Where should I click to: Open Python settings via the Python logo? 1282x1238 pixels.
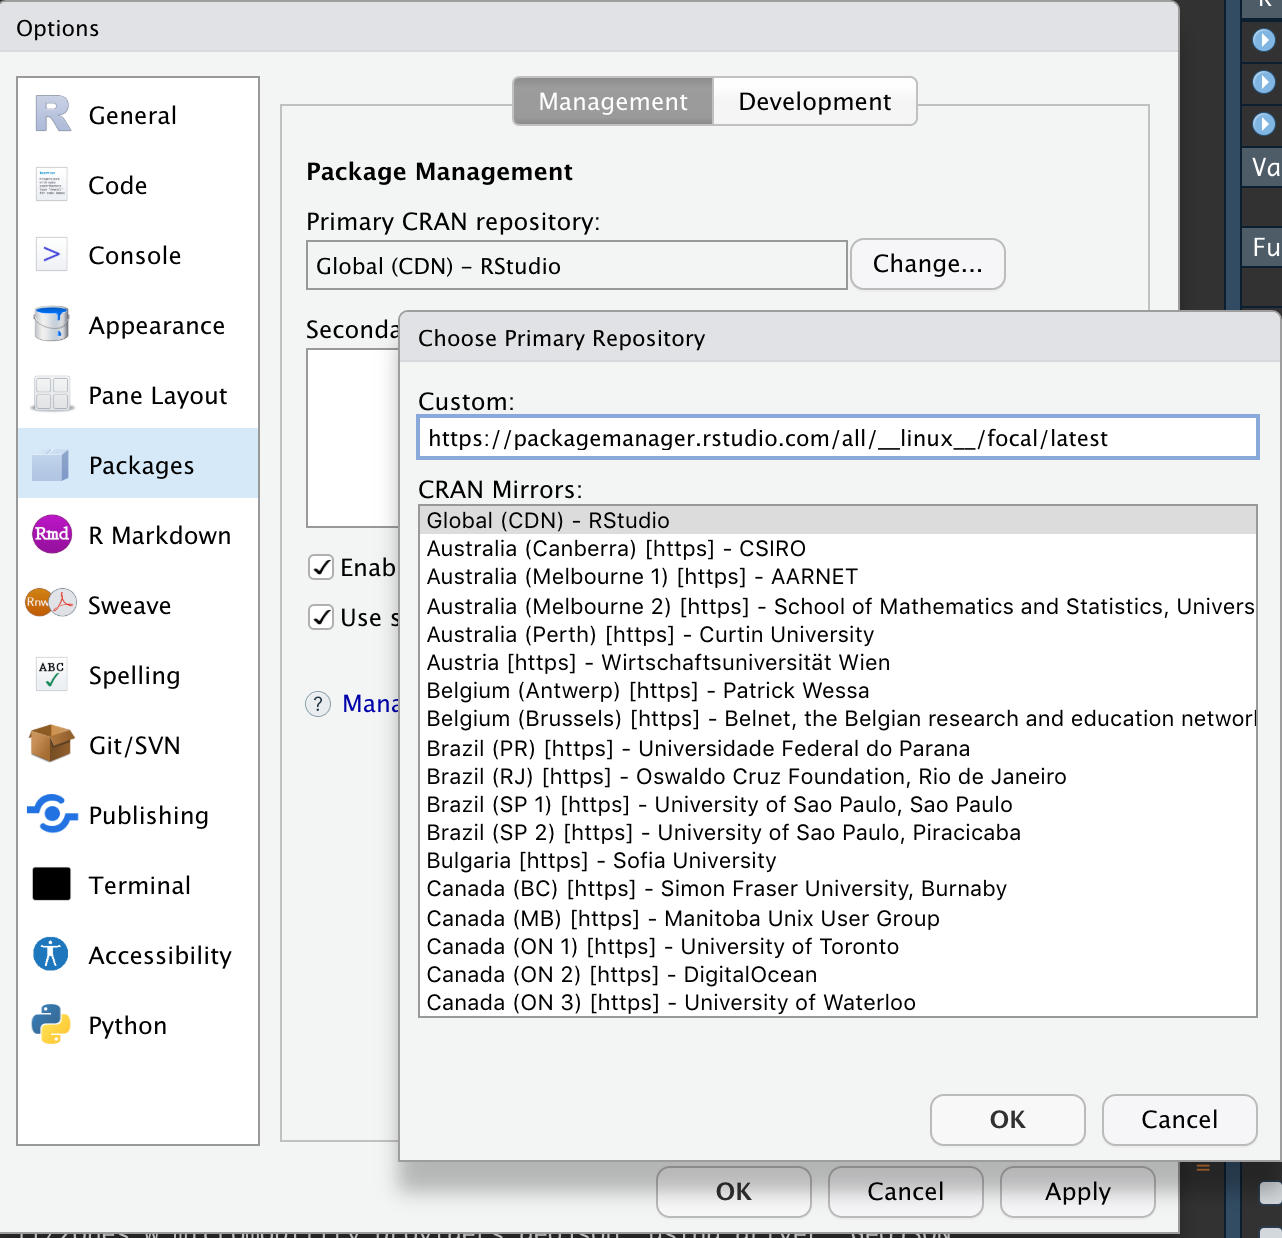point(51,1025)
